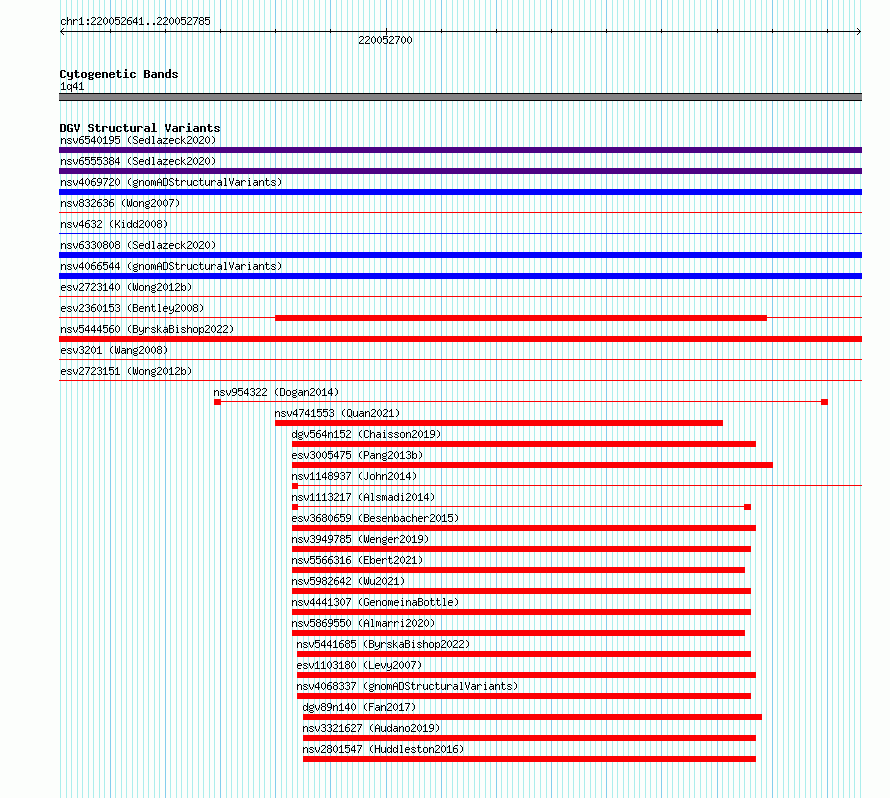The height and width of the screenshot is (798, 890).
Task: Click the thick red esv2360153 bar
Action: click(x=521, y=318)
